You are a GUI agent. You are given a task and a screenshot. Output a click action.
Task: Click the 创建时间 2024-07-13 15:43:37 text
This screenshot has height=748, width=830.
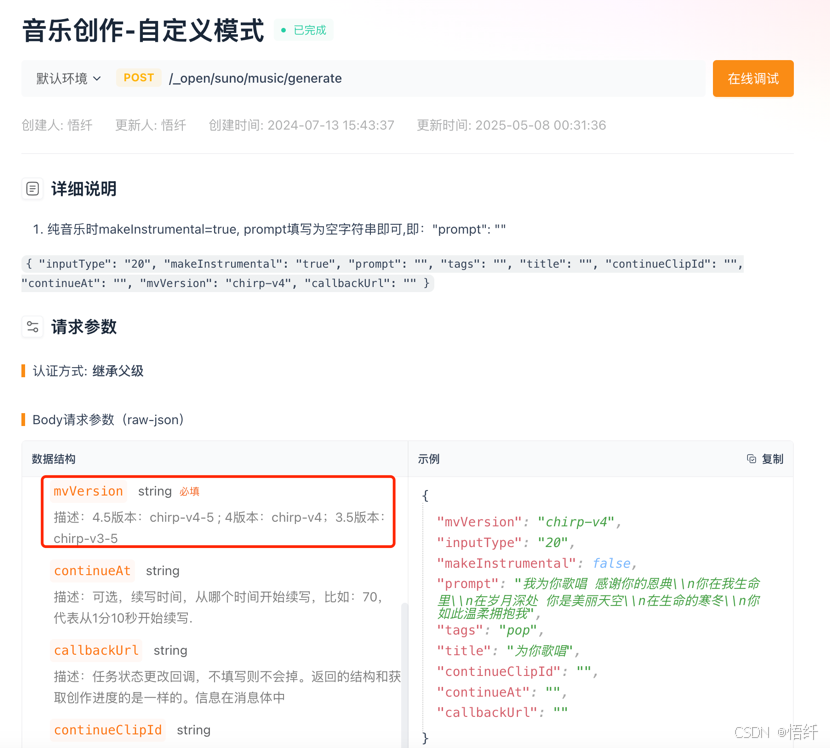click(x=301, y=125)
